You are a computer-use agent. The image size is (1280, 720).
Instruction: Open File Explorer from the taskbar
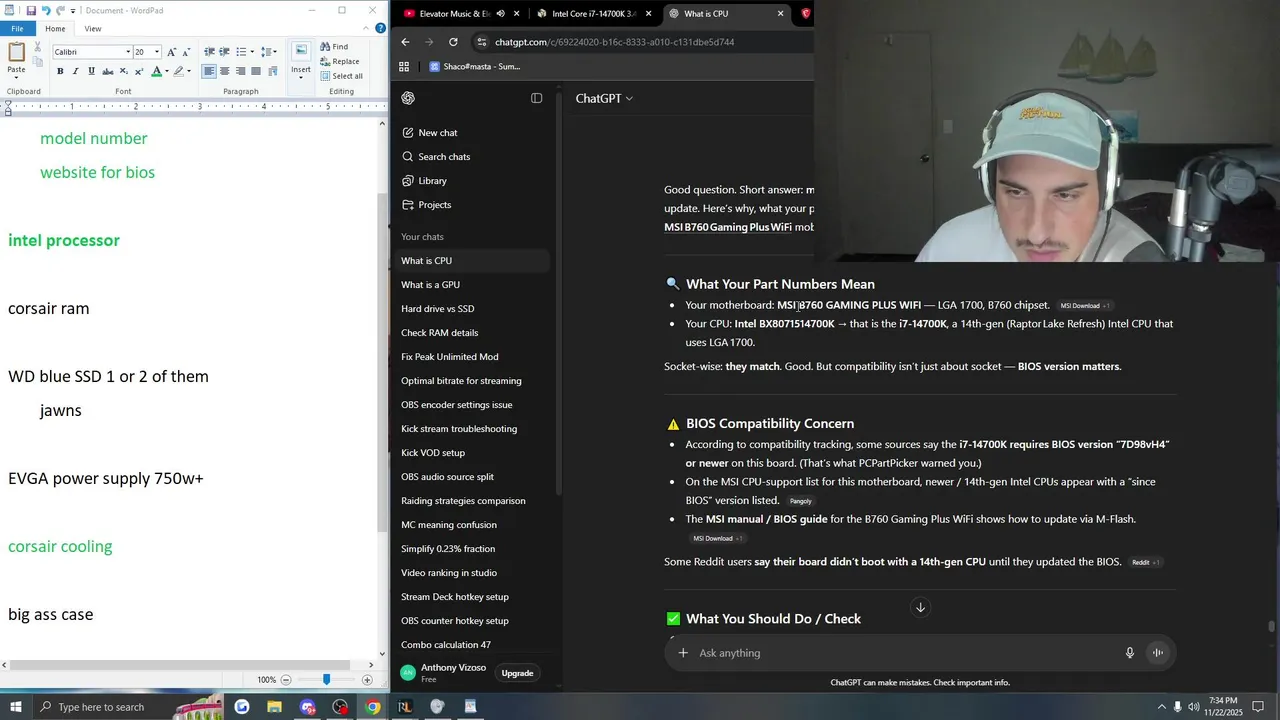[x=274, y=707]
